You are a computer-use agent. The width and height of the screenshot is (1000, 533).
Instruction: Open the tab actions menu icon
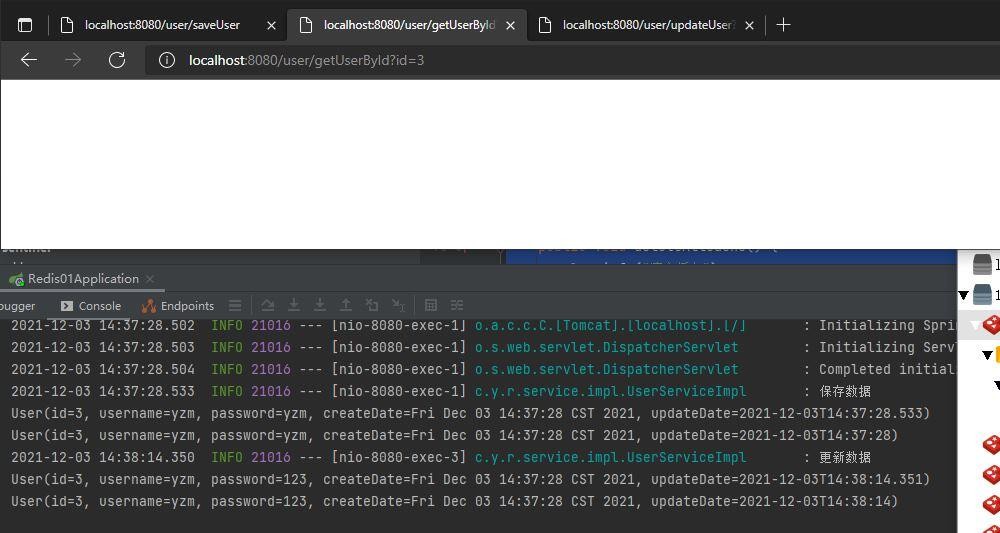[25, 25]
